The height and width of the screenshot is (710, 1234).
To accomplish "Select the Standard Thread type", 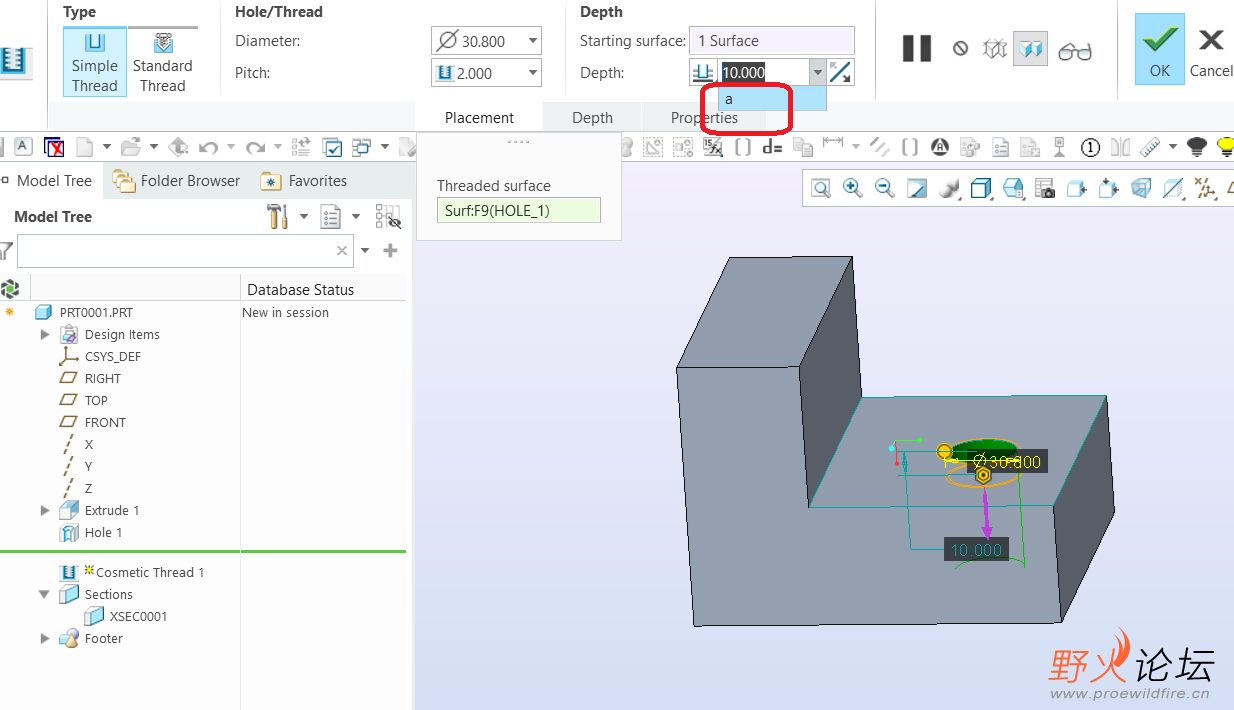I will click(163, 62).
